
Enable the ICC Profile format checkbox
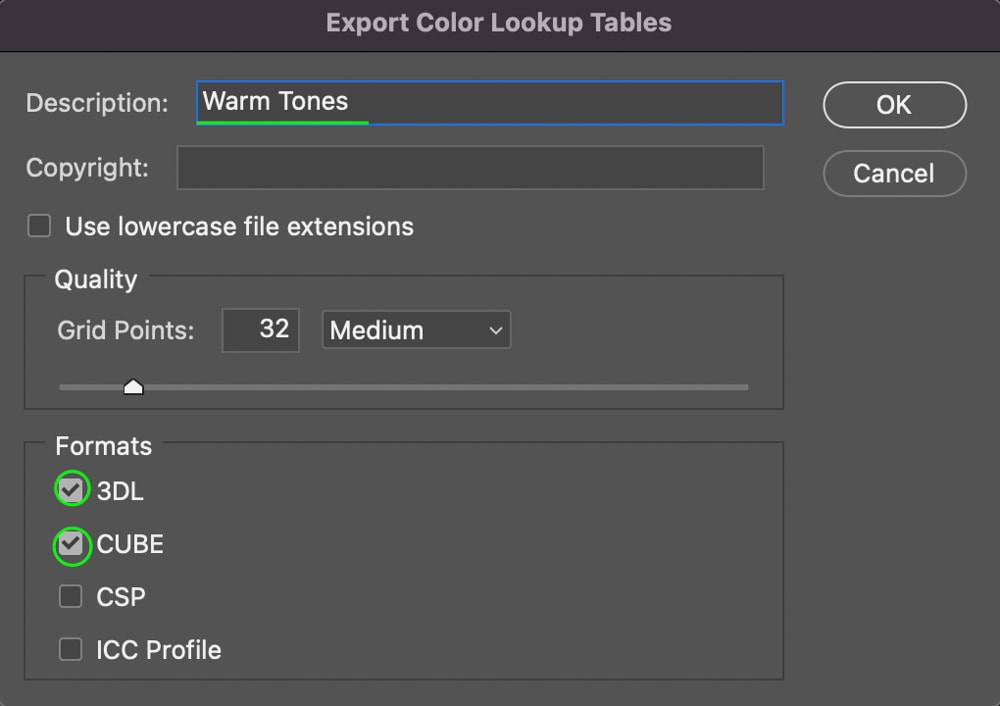click(x=71, y=650)
